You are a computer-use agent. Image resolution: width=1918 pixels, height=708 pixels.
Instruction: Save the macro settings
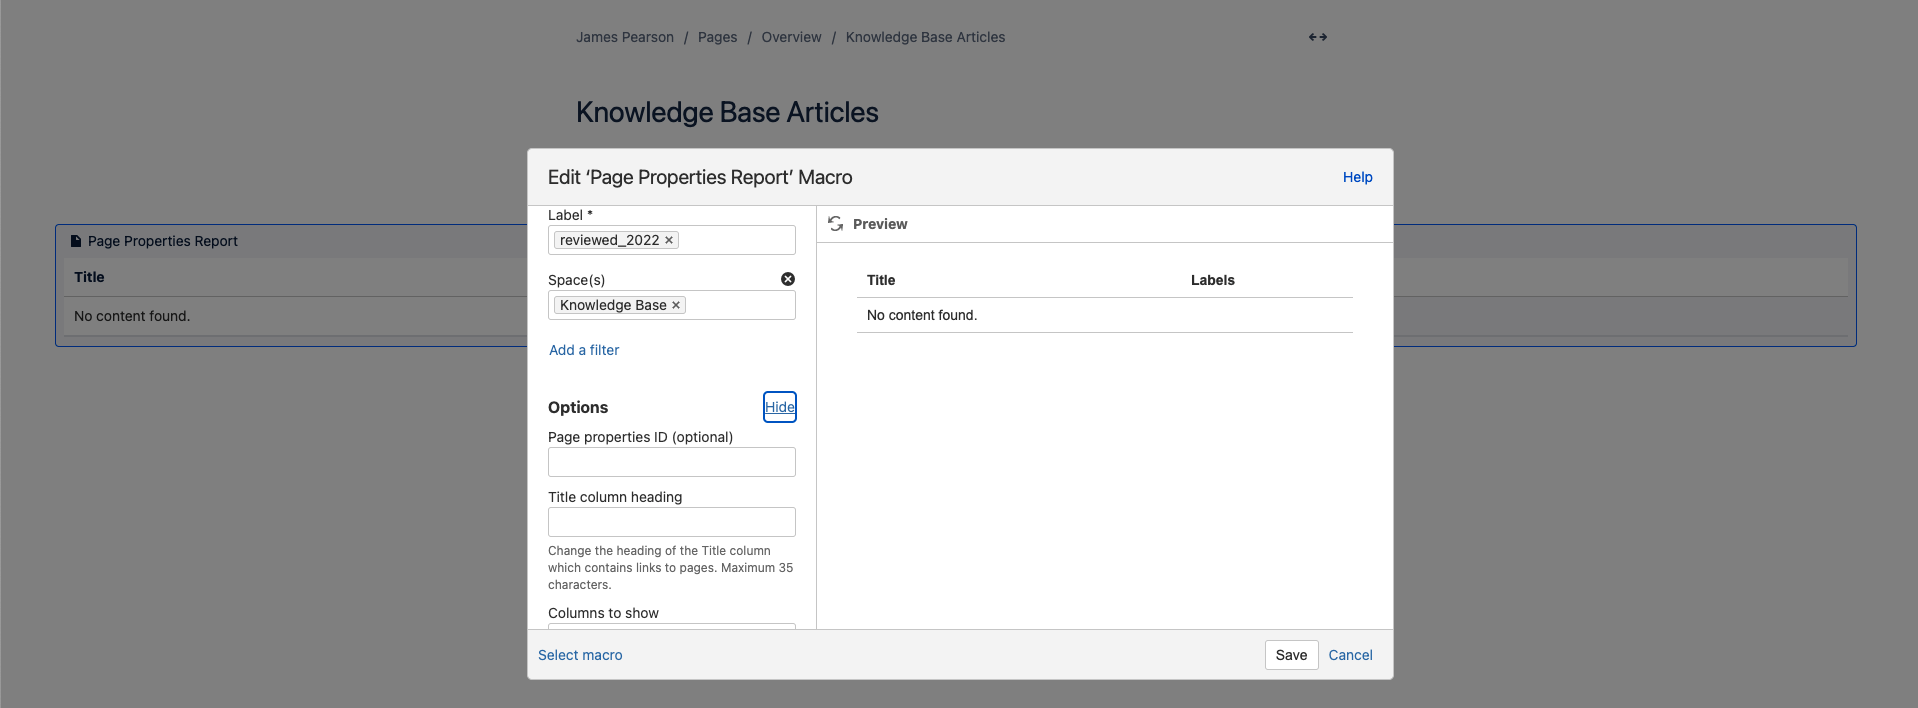click(x=1291, y=655)
